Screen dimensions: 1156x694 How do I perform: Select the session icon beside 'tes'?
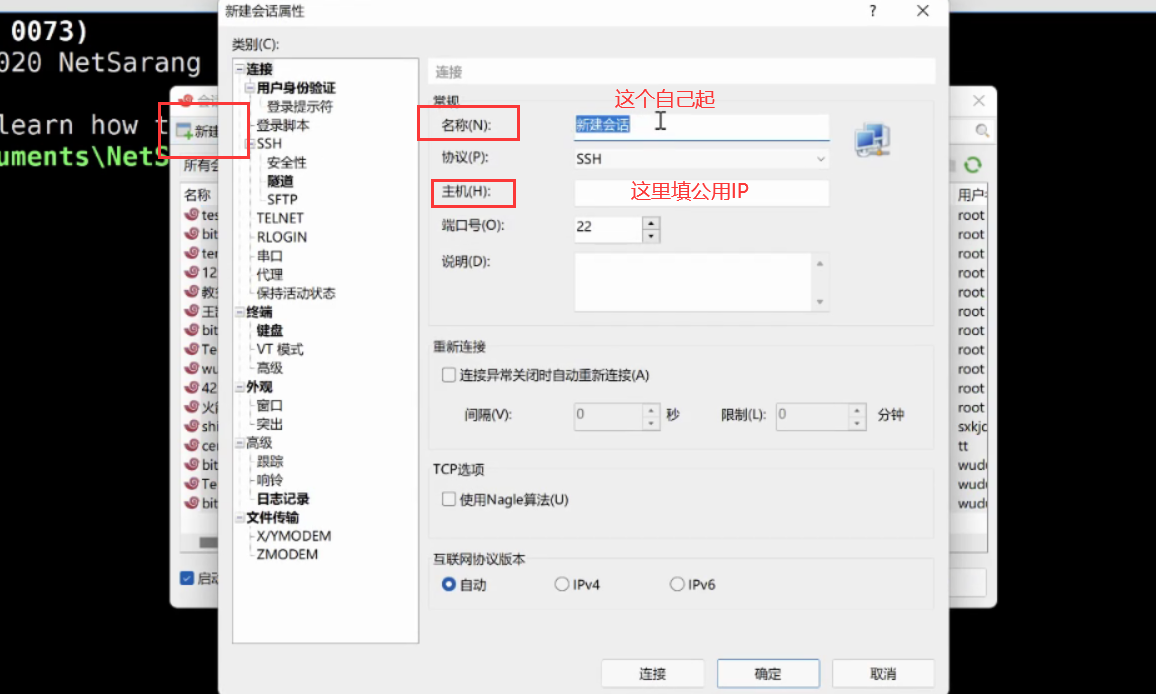coord(192,215)
